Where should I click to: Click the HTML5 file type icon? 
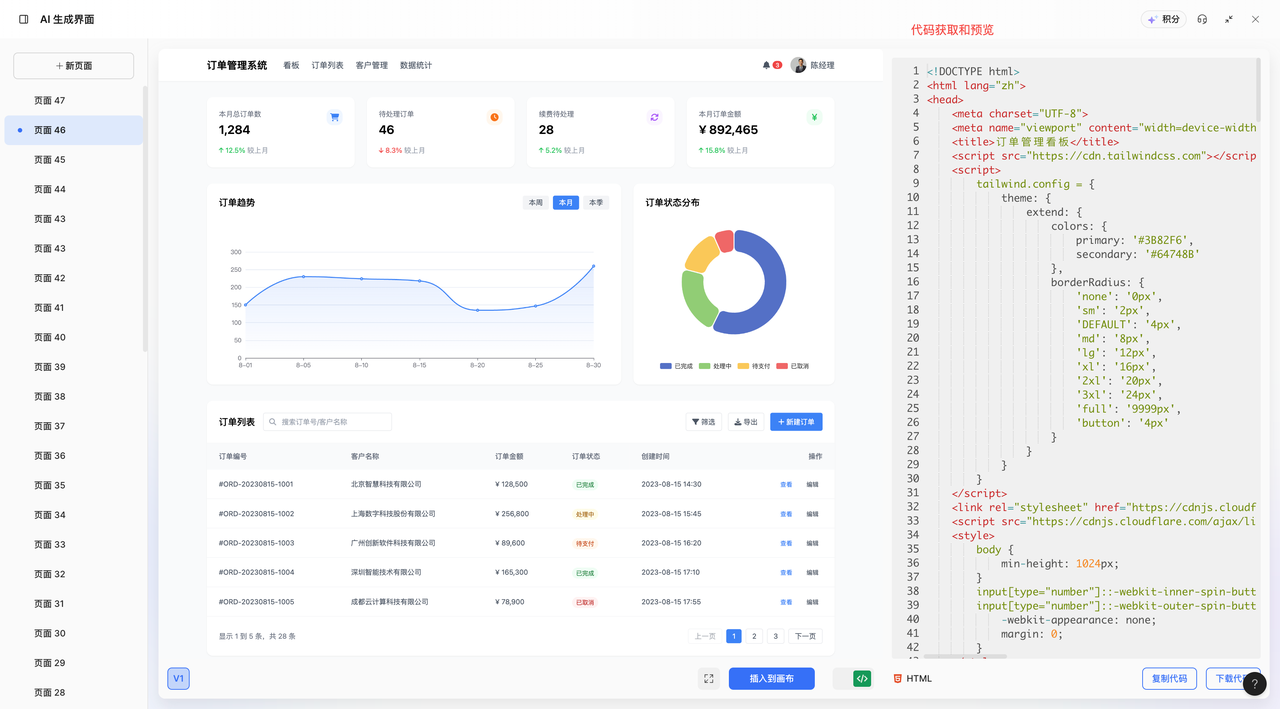coord(897,678)
